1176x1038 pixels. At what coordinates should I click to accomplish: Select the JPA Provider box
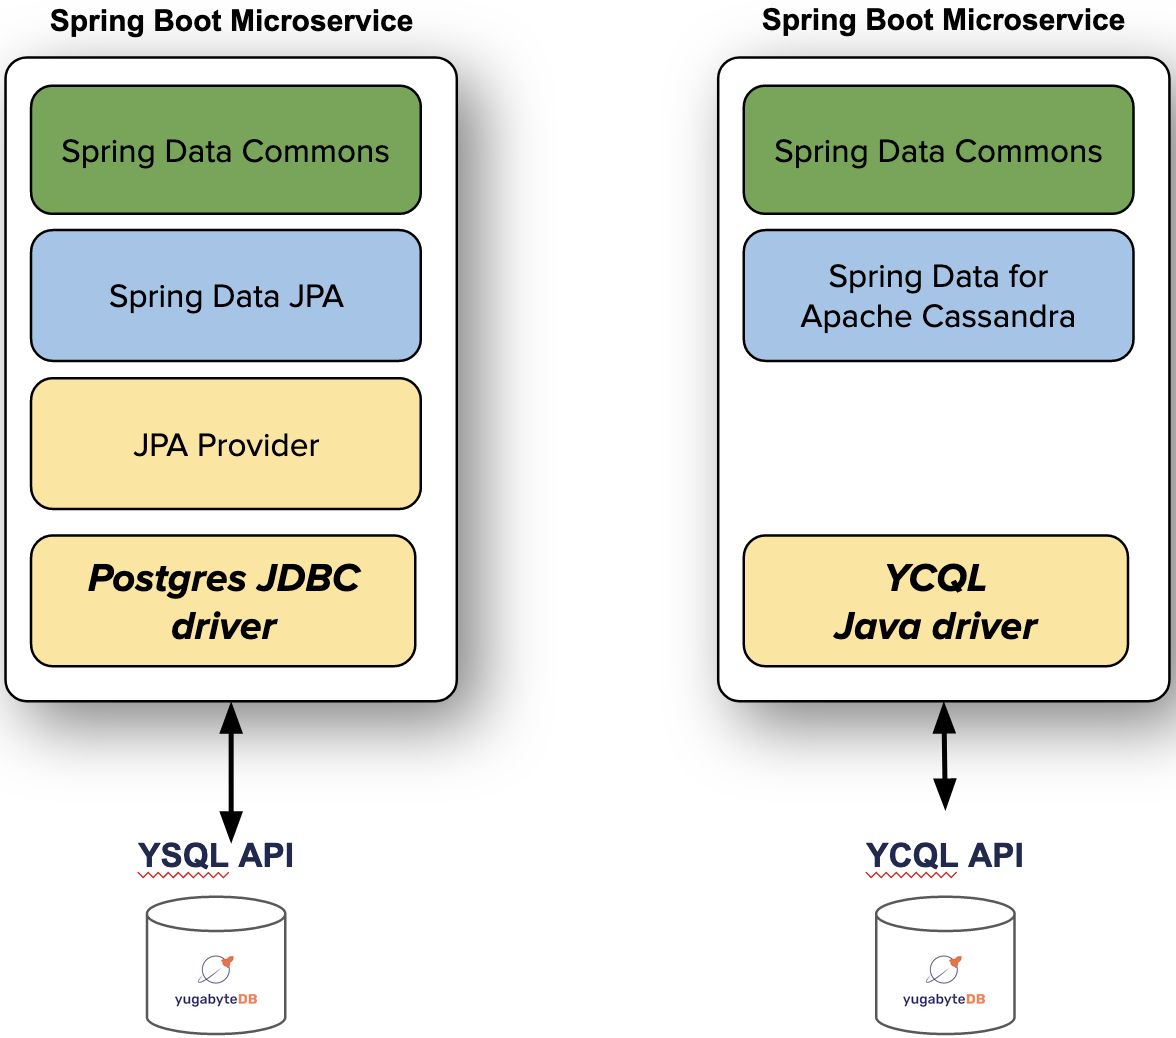(226, 444)
